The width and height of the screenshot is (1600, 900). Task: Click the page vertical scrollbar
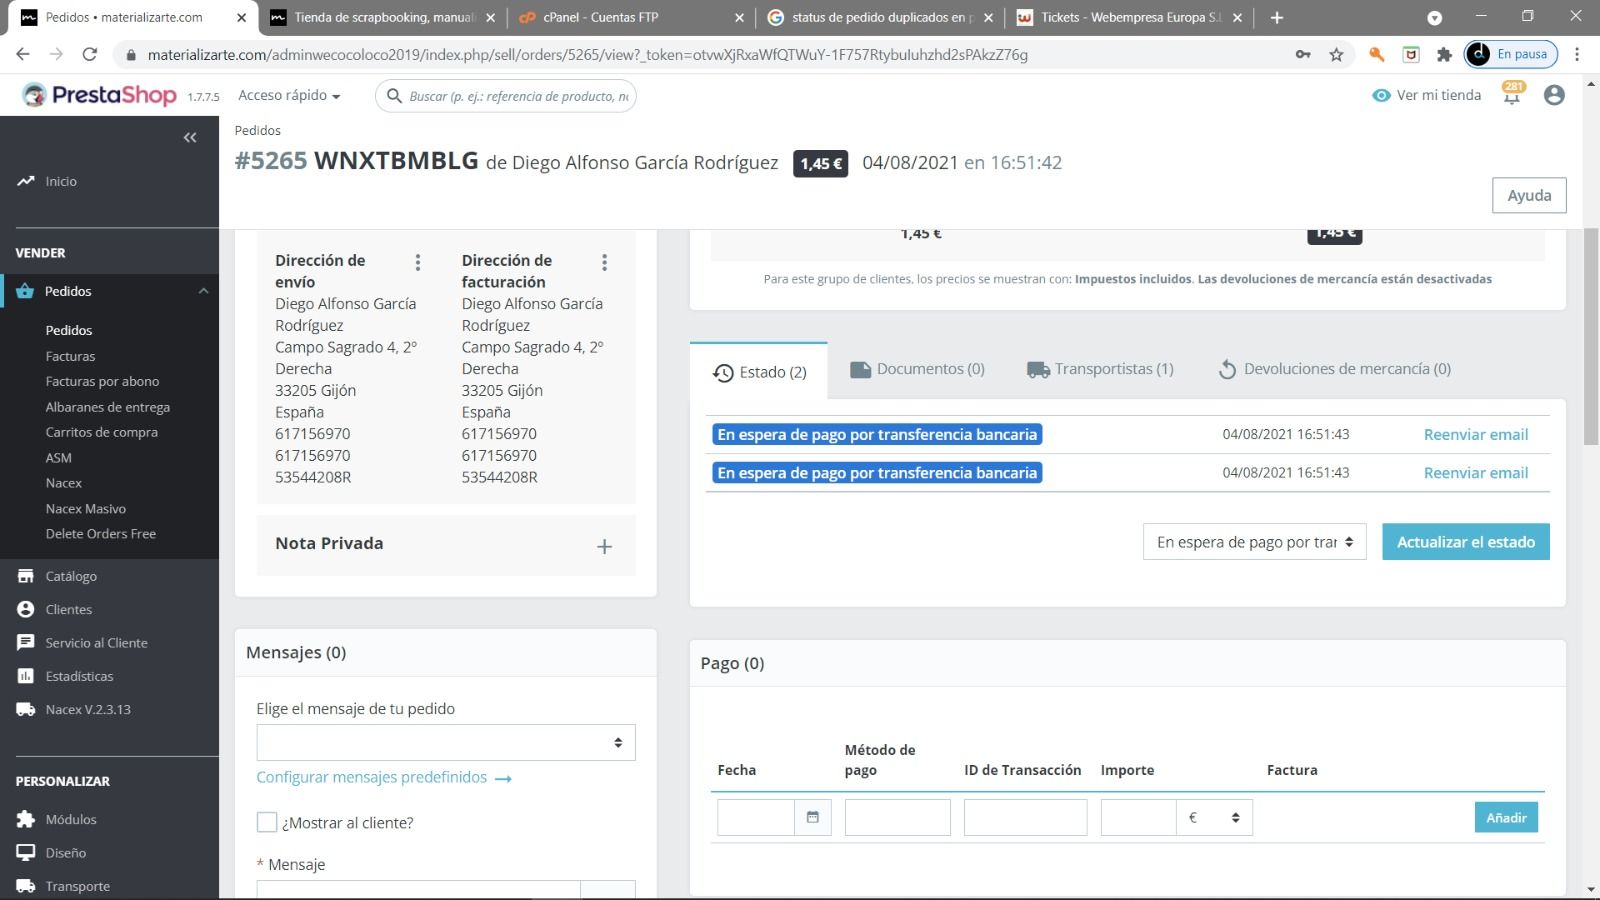tap(1591, 337)
